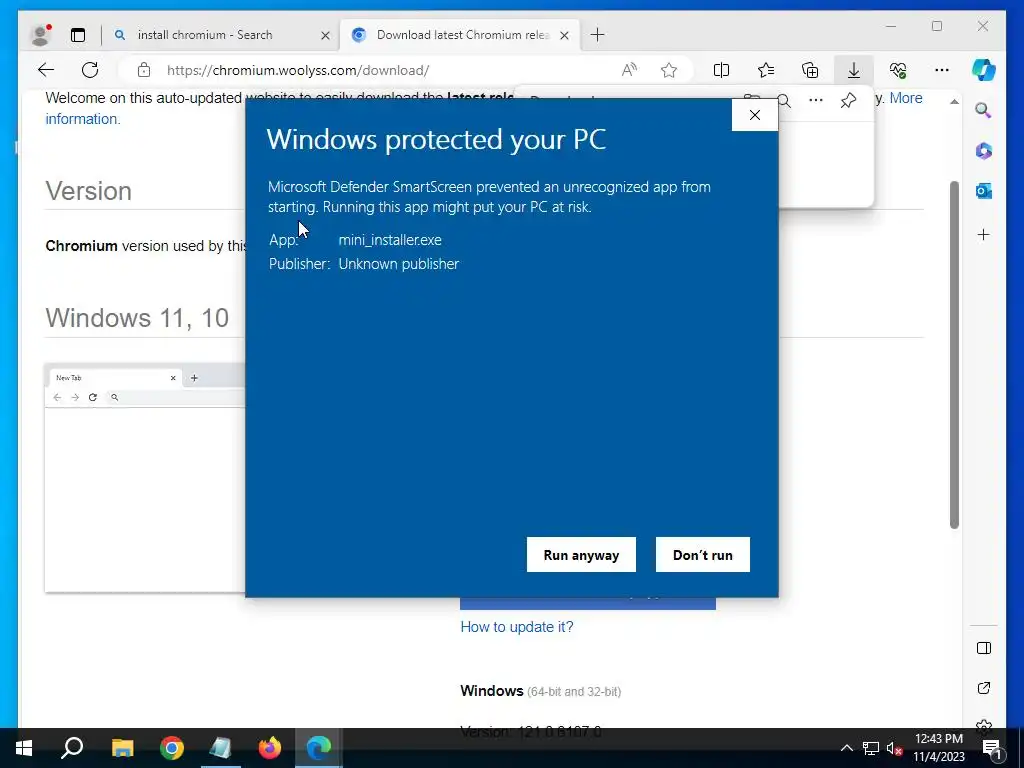Open How to update it? link
The height and width of the screenshot is (768, 1024).
[x=517, y=627]
